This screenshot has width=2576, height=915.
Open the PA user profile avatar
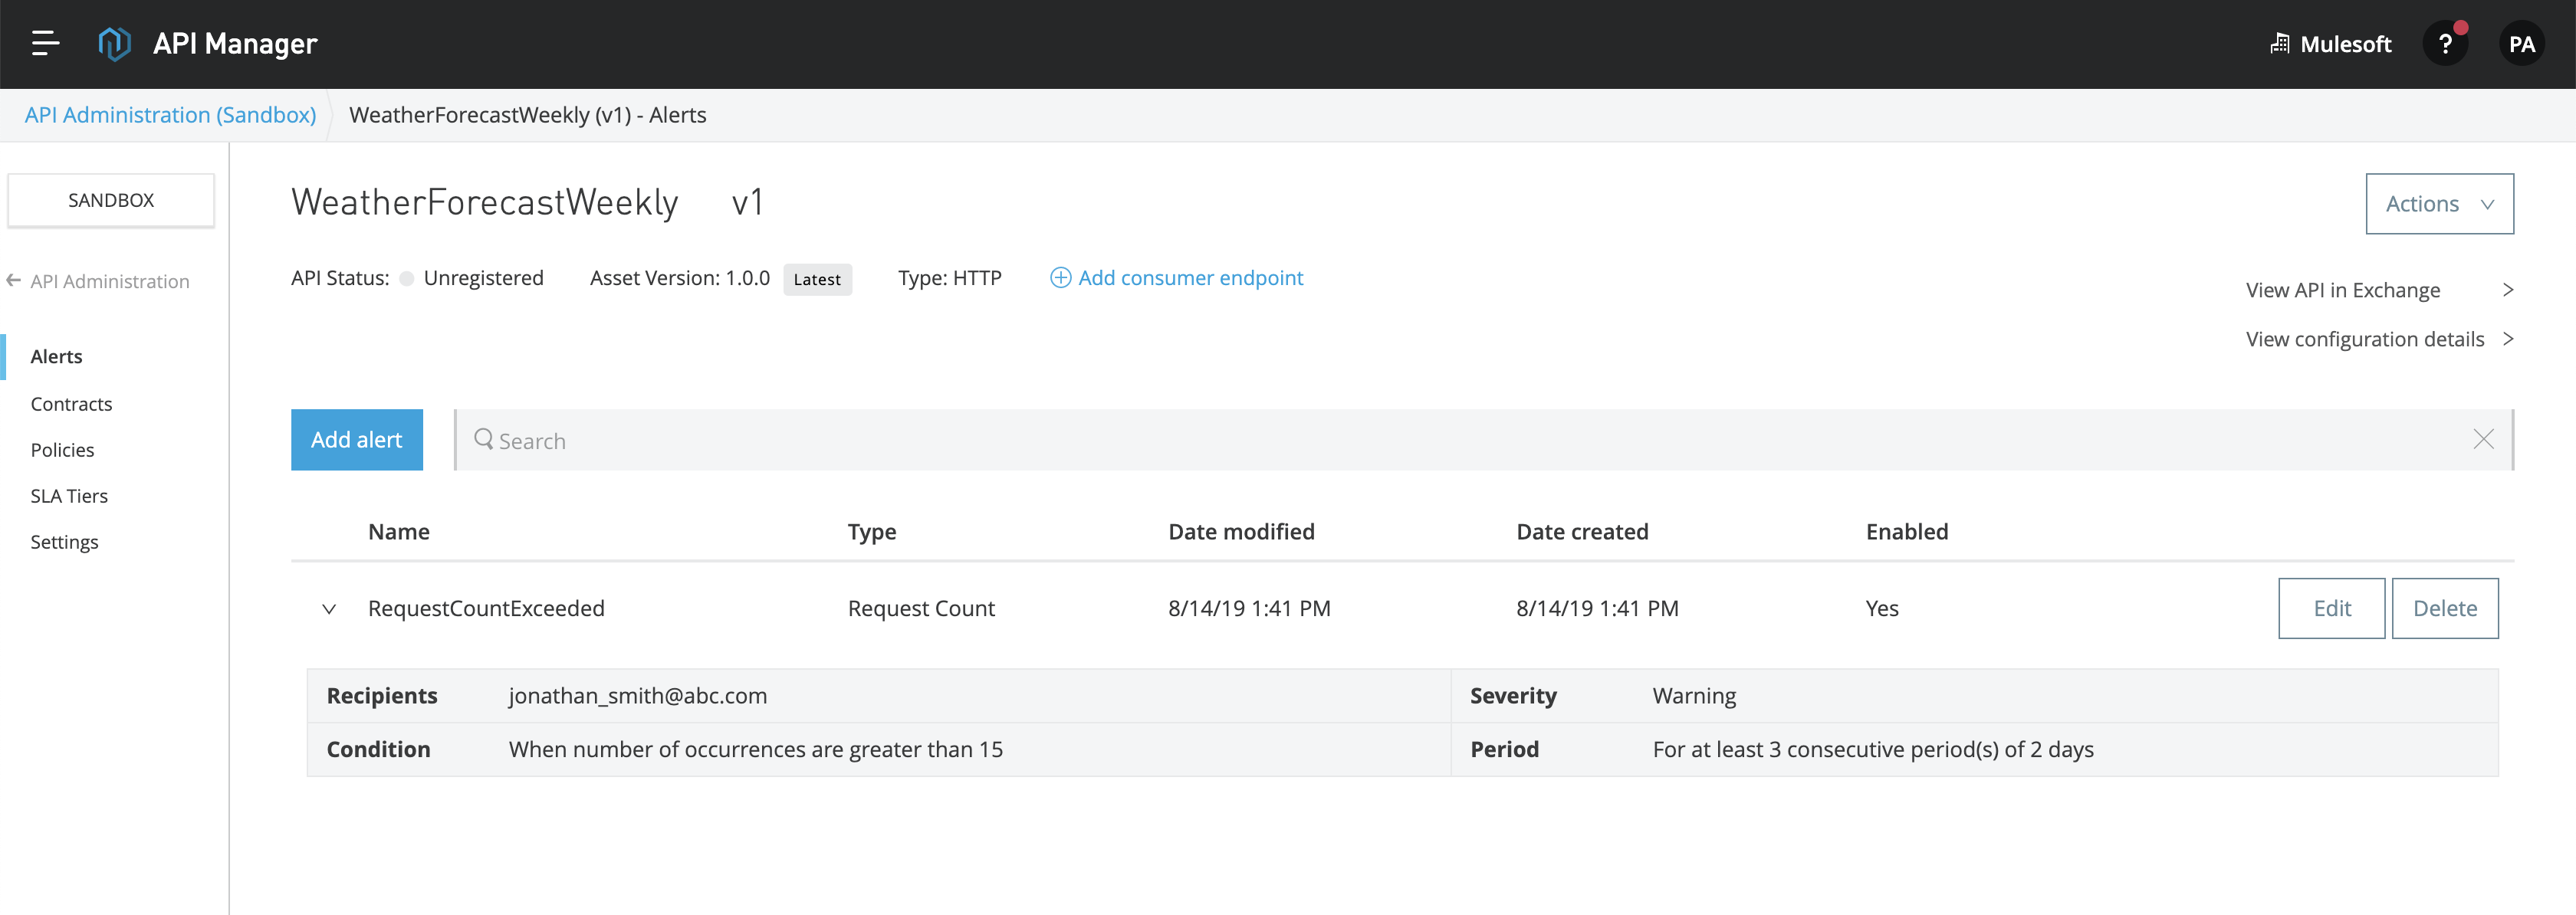coord(2521,44)
